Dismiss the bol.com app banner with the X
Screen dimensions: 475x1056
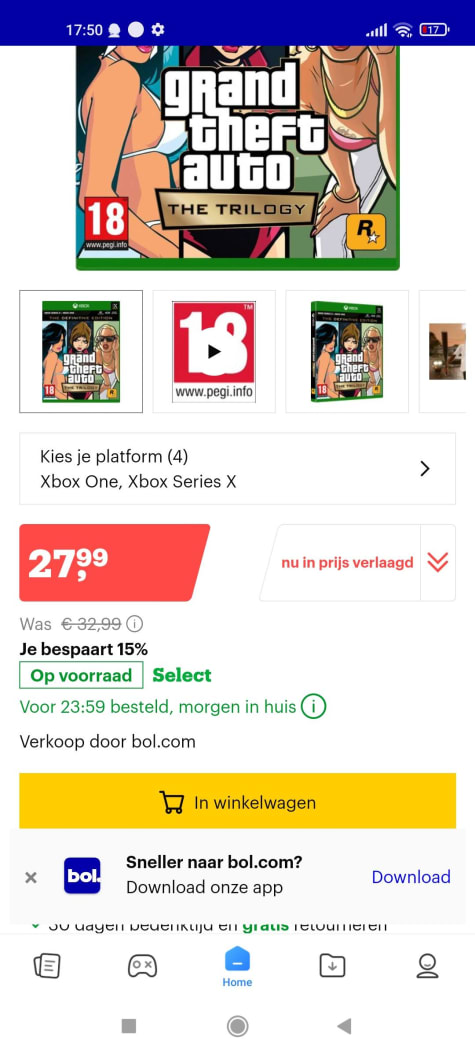pos(30,878)
